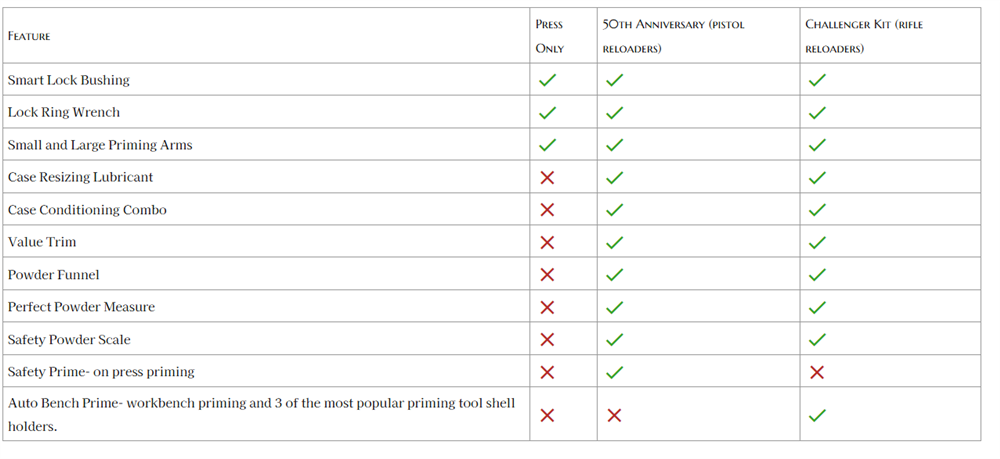The image size is (1000, 459).
Task: Select the Press Only column header
Action: [x=550, y=36]
